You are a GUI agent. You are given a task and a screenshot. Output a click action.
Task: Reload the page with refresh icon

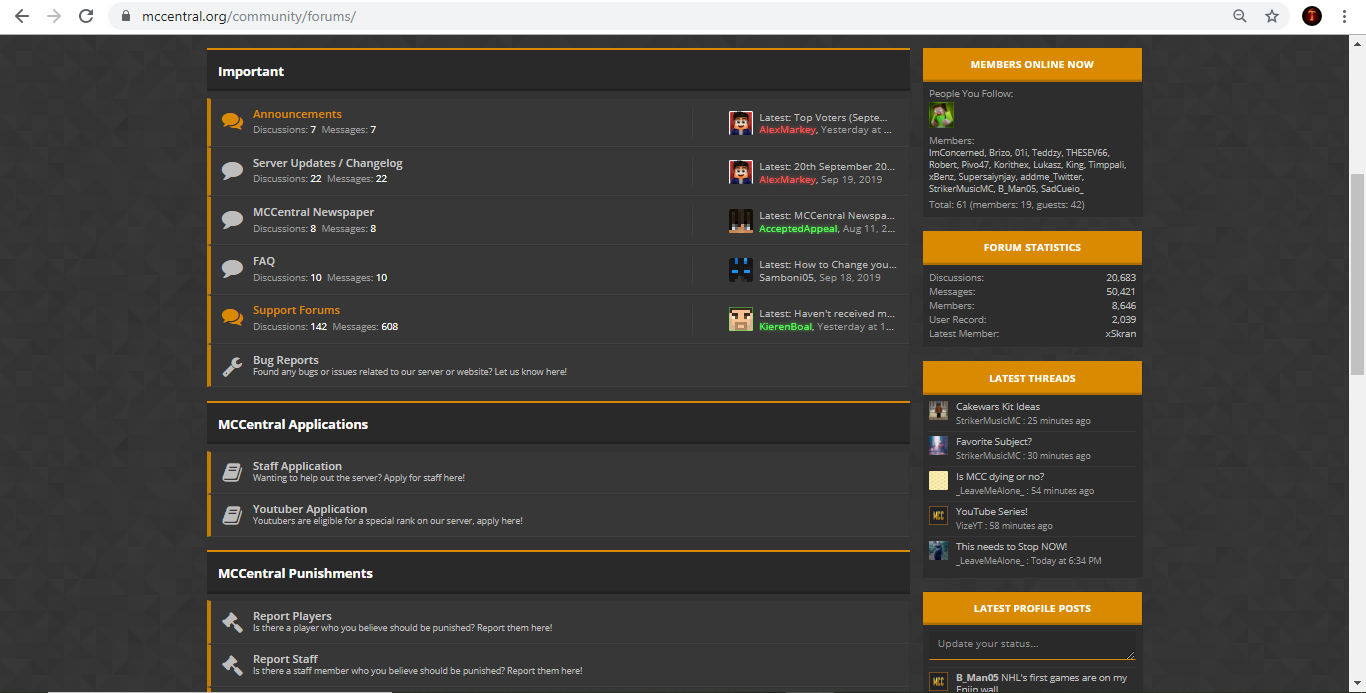86,16
